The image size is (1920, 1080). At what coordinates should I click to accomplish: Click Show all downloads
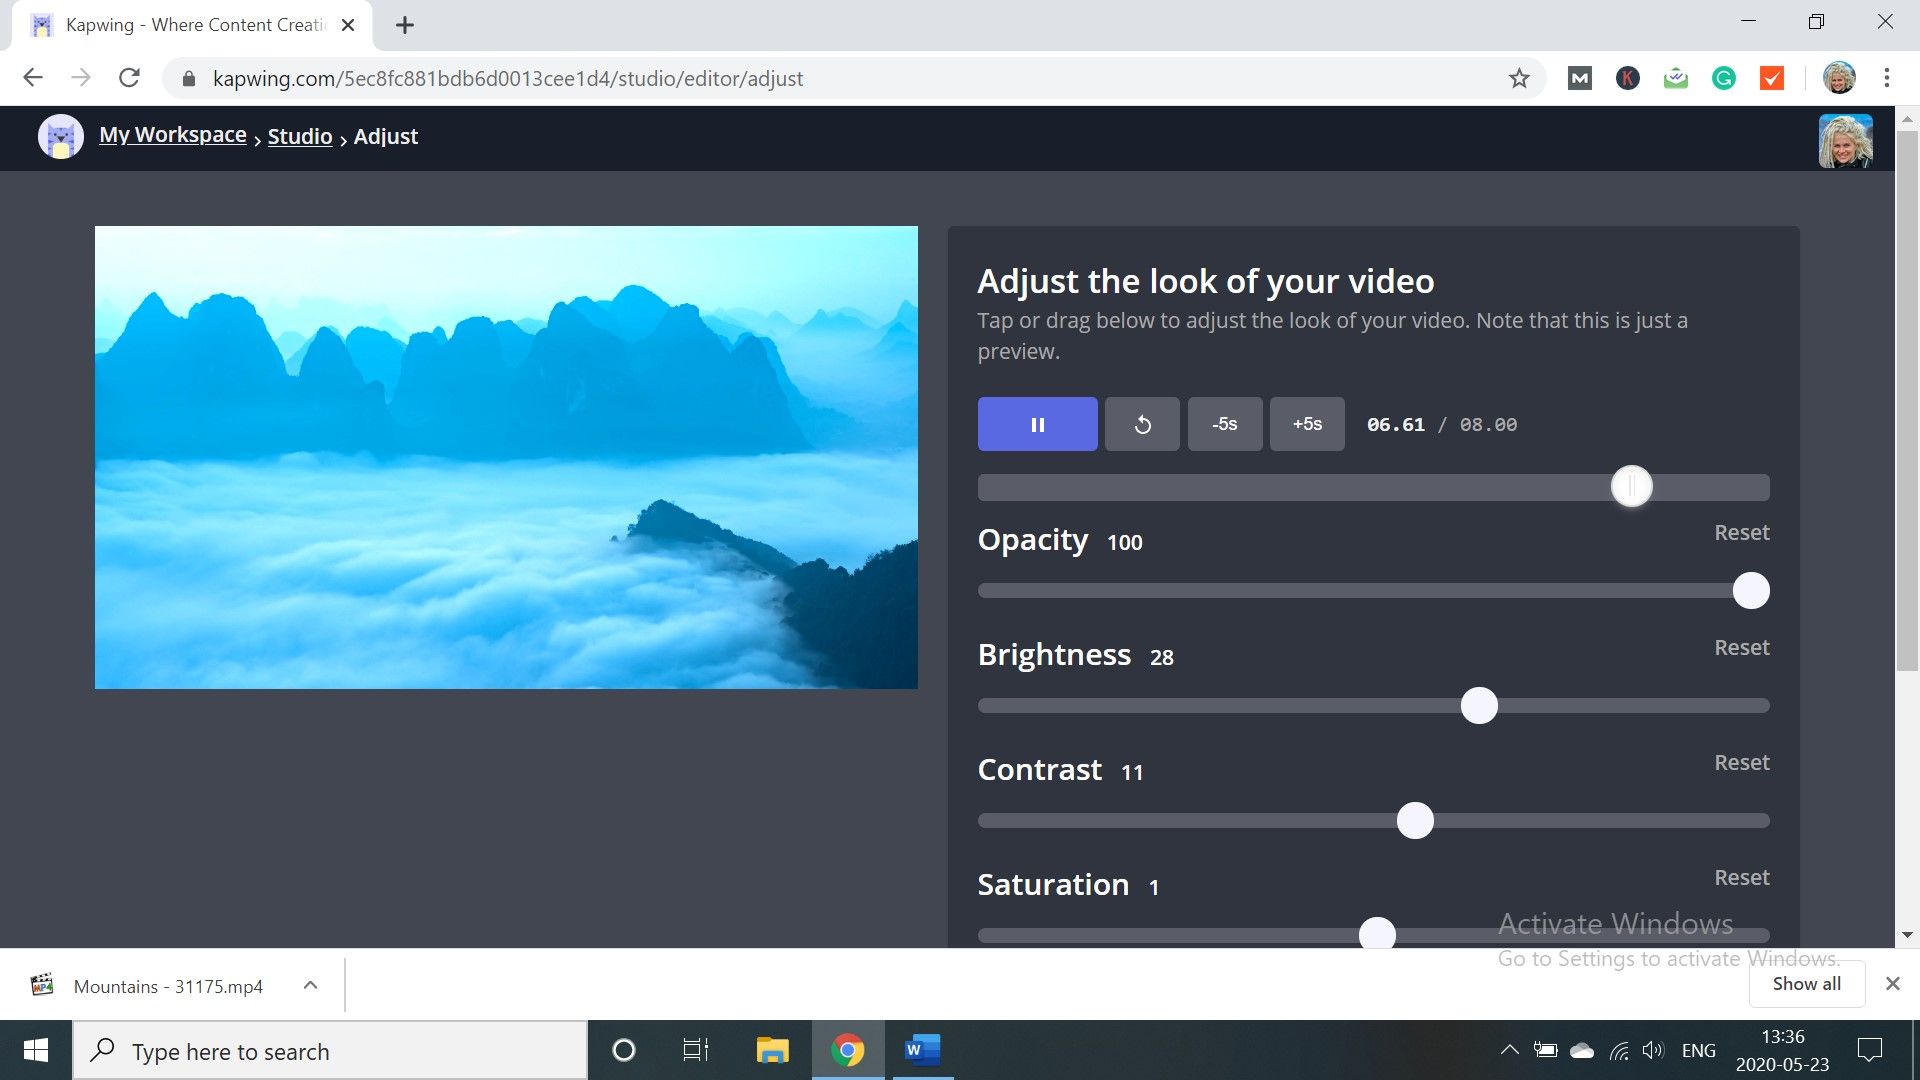point(1806,983)
